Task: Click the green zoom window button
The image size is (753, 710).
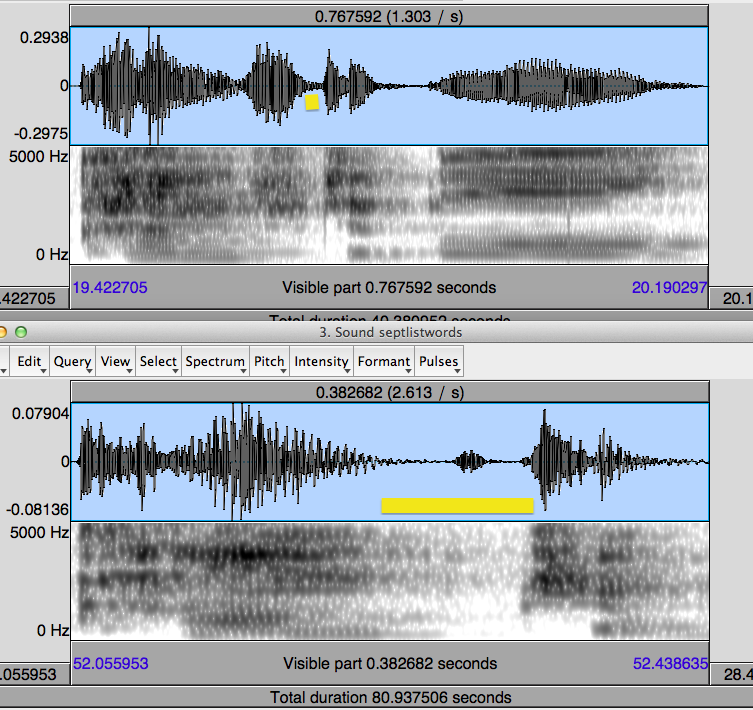Action: (x=20, y=332)
